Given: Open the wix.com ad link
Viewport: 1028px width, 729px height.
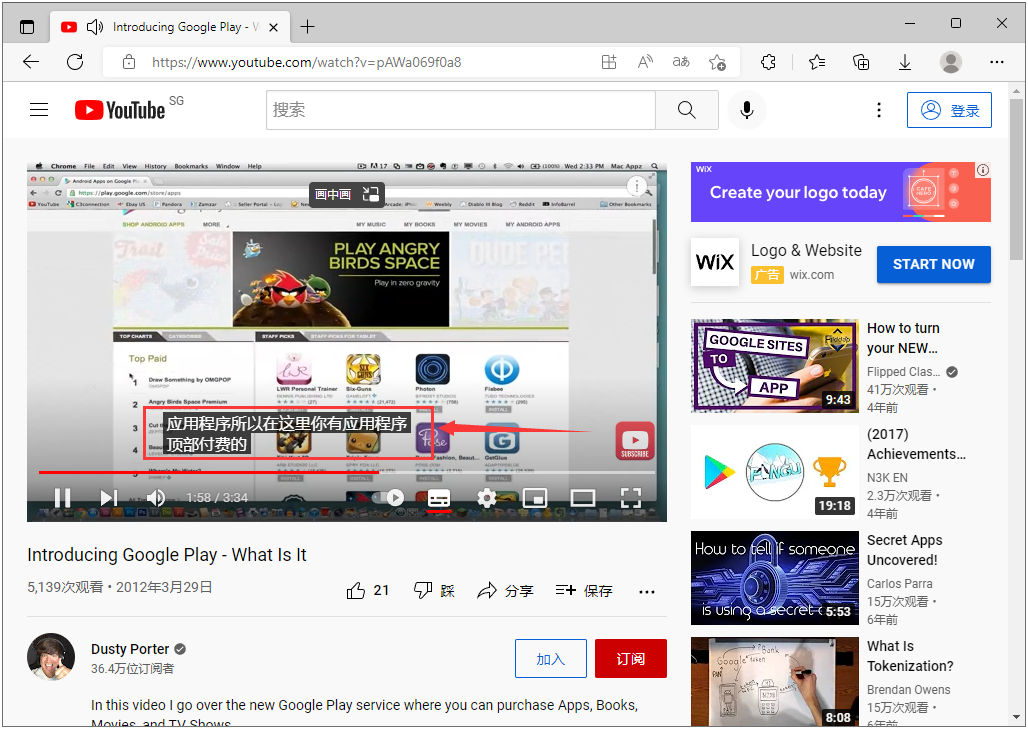Looking at the screenshot, I should 812,275.
